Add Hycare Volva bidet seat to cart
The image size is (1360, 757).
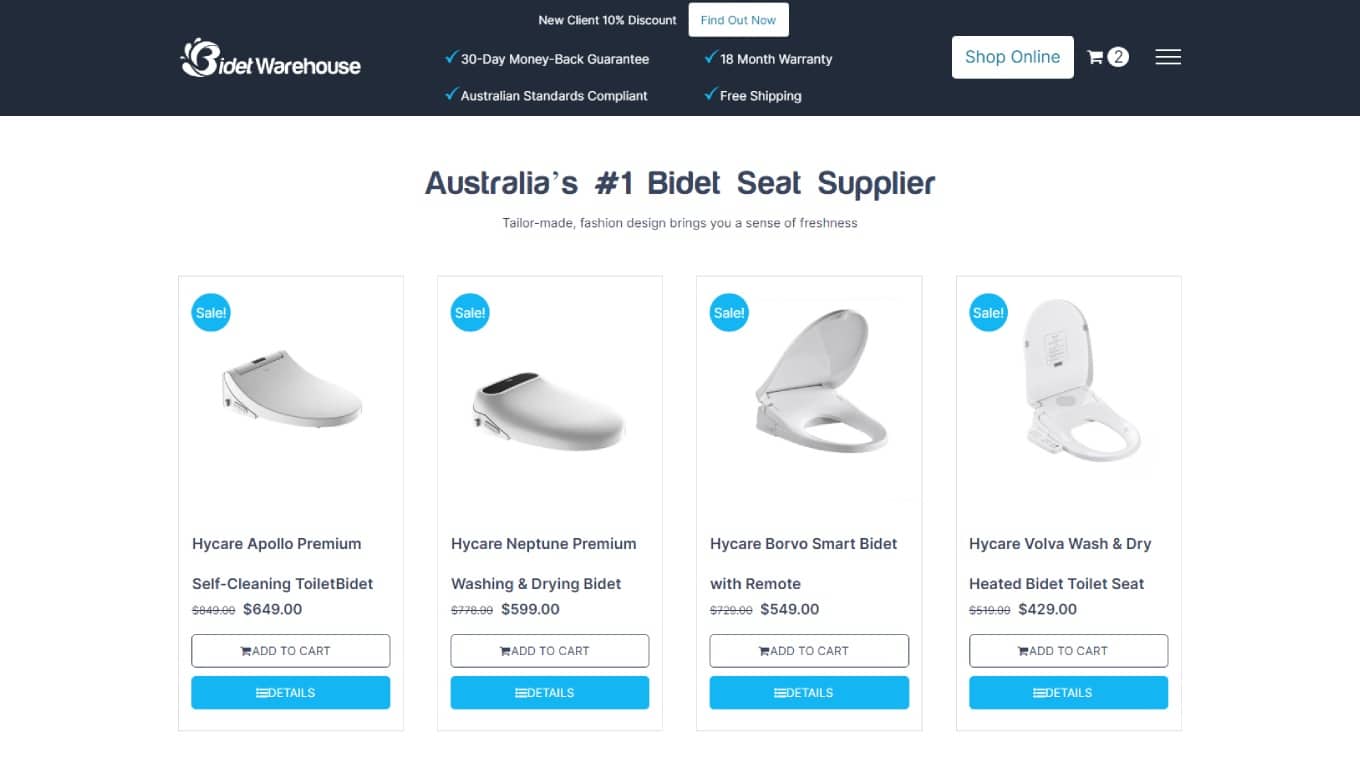(x=1068, y=651)
